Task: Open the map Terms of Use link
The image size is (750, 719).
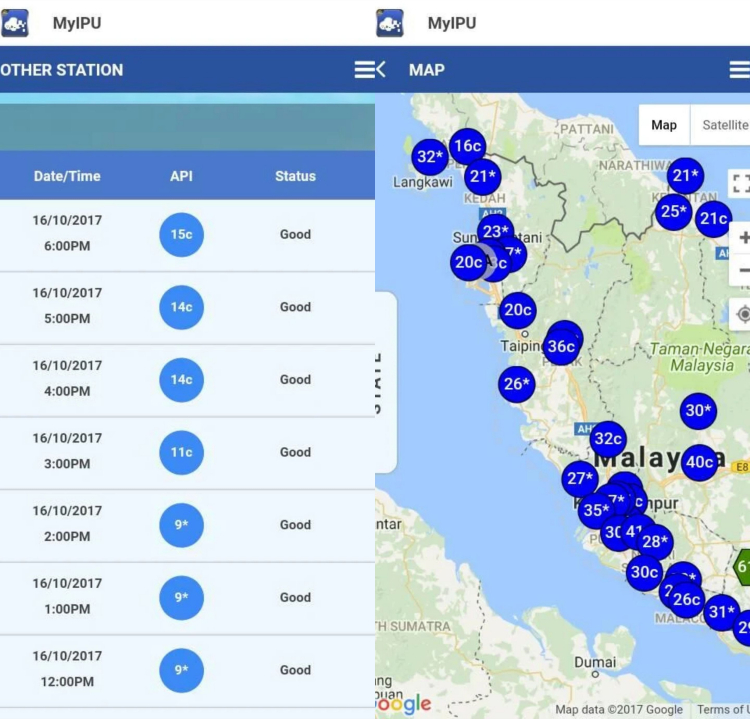Action: click(x=723, y=709)
